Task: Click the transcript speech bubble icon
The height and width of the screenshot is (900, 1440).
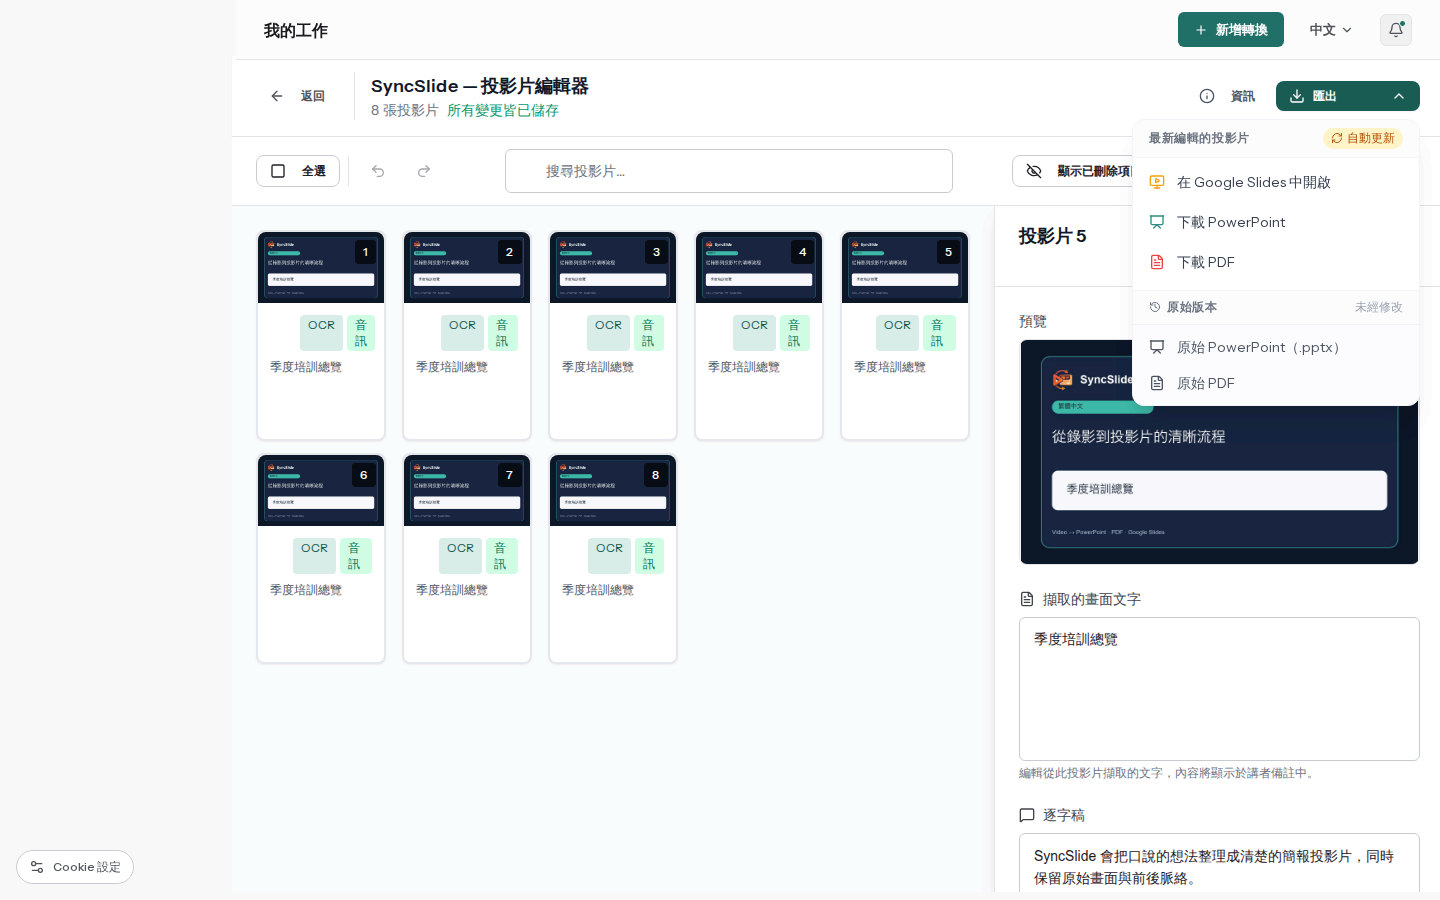Action: pyautogui.click(x=1026, y=815)
